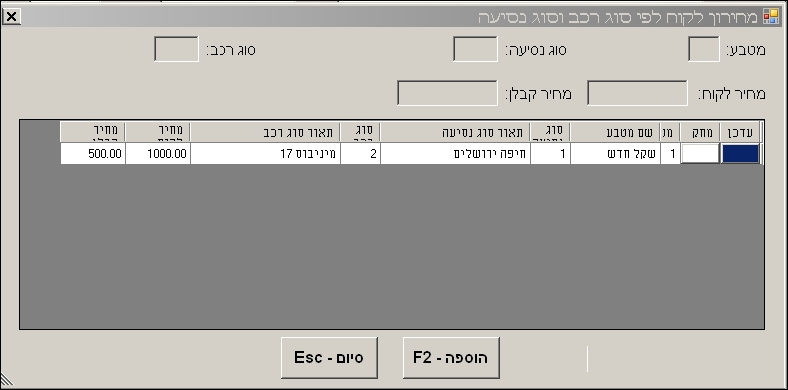The image size is (788, 390).
Task: Click the שם מטבע column header
Action: point(615,132)
